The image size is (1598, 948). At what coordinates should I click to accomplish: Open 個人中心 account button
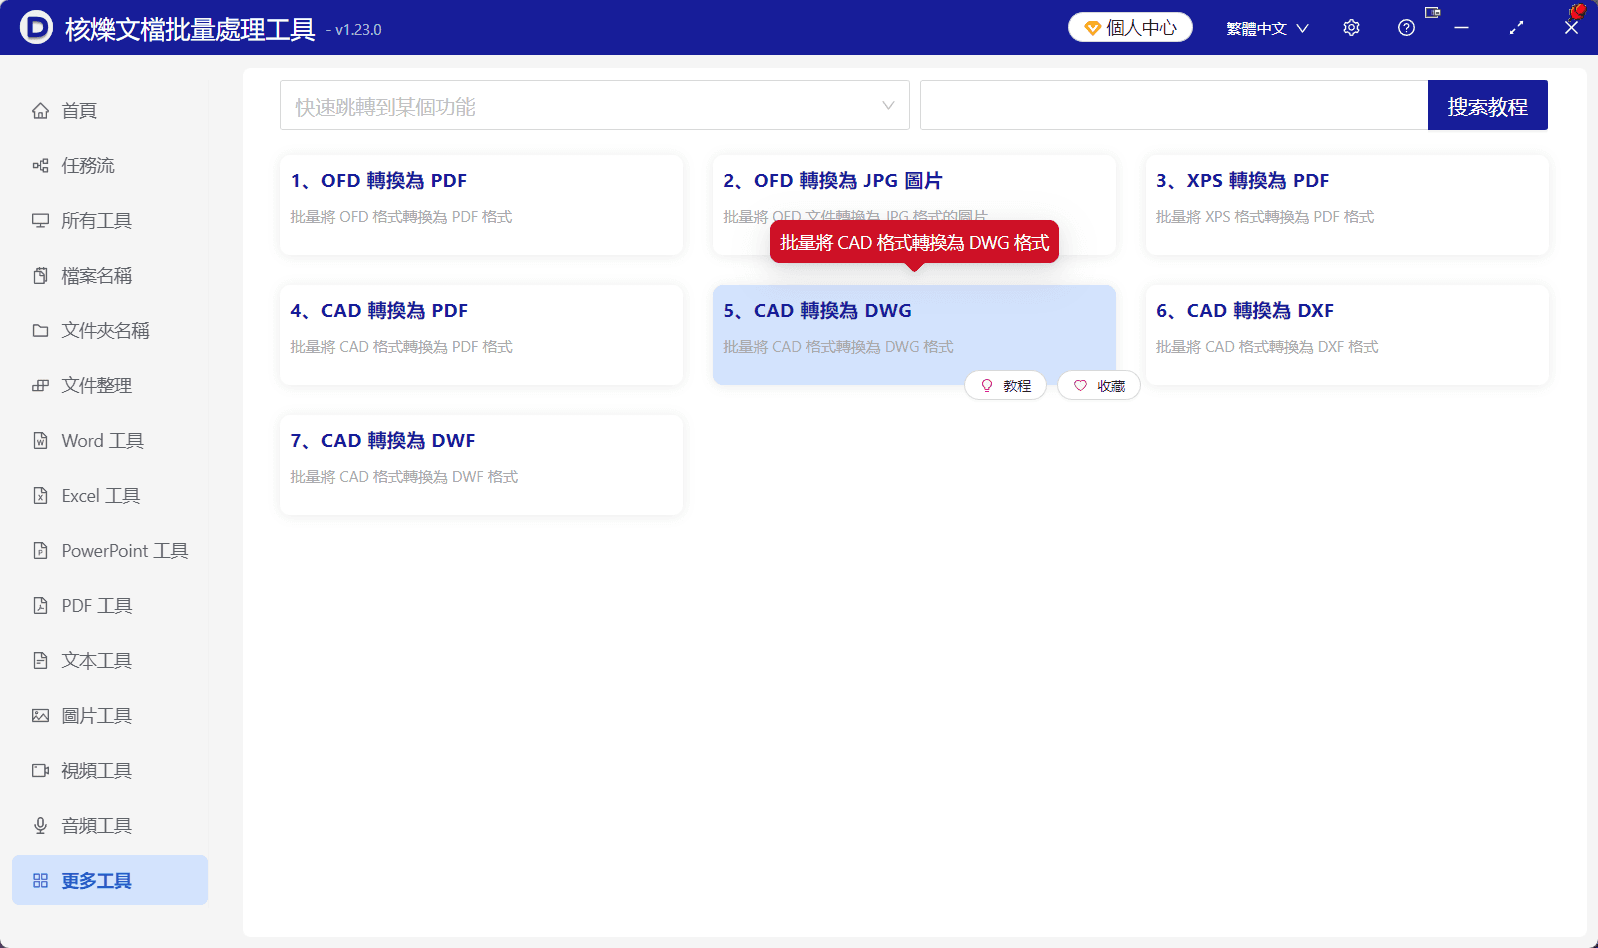pyautogui.click(x=1130, y=27)
